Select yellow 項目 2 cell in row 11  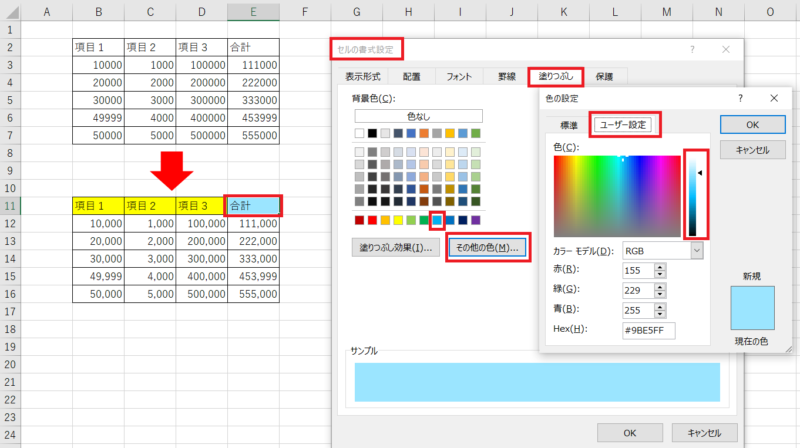pyautogui.click(x=150, y=206)
